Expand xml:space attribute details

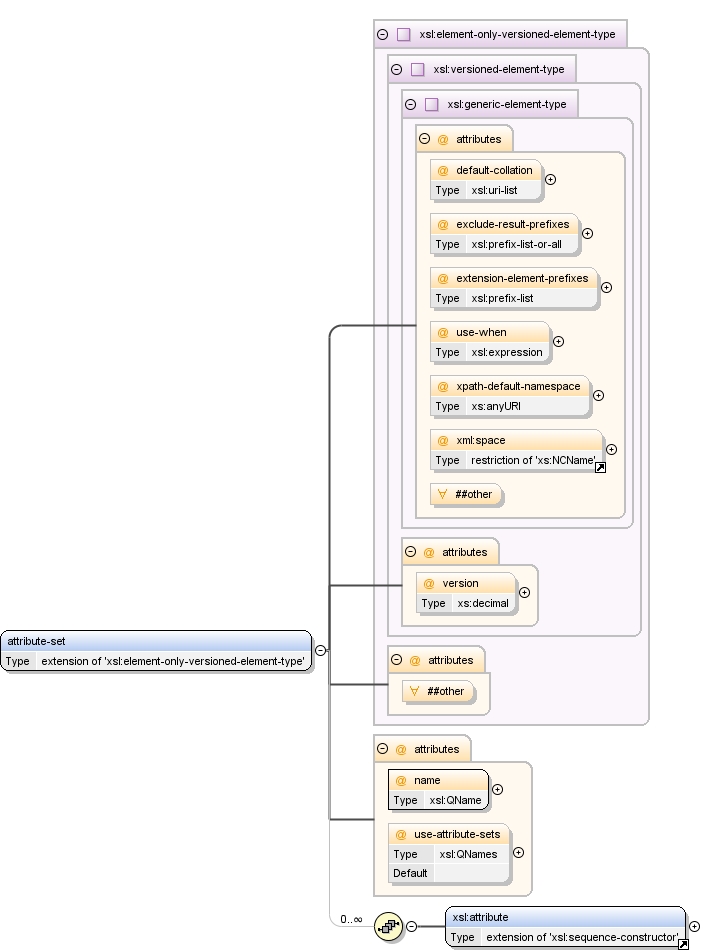point(612,450)
